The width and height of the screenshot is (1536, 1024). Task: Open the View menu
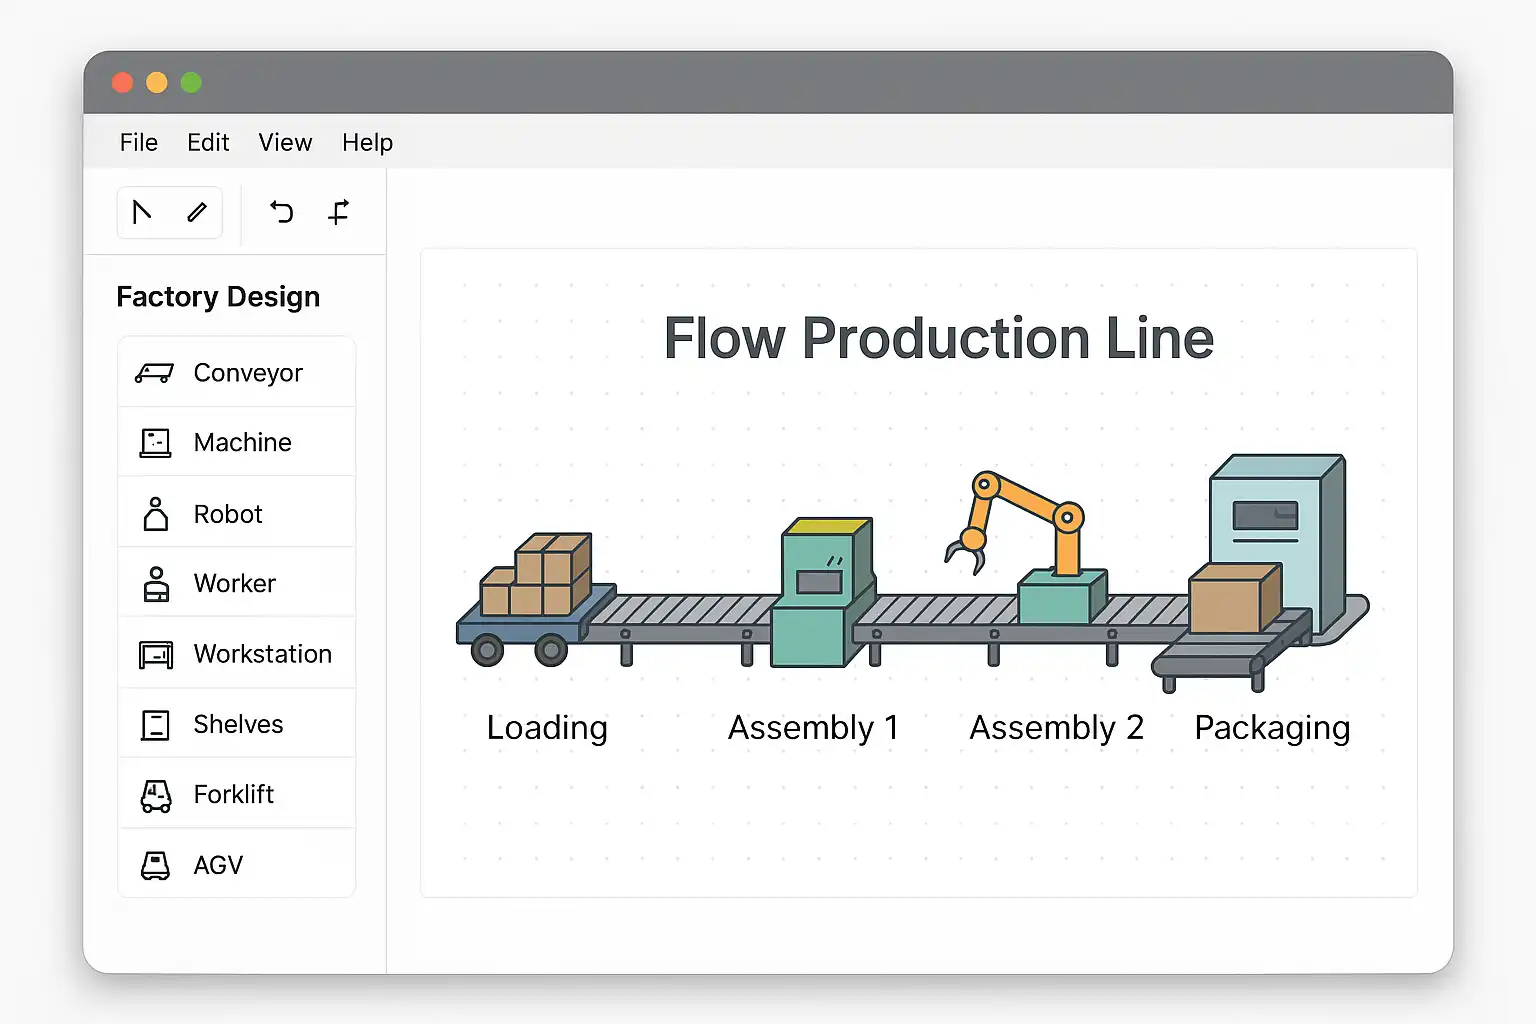[285, 143]
